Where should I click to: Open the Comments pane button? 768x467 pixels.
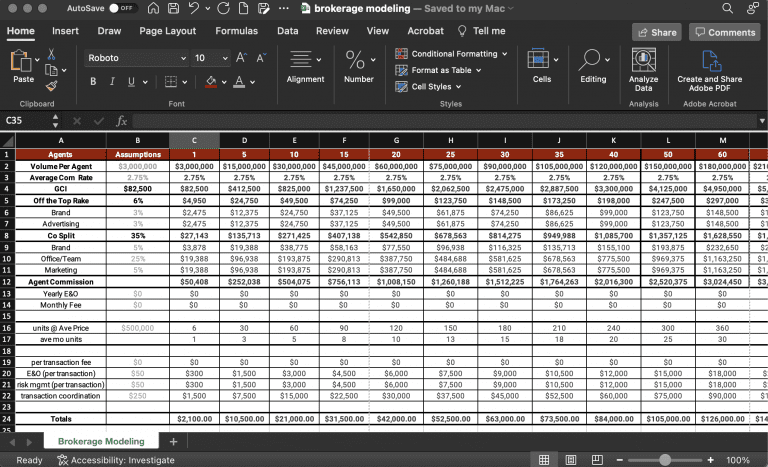coord(725,32)
